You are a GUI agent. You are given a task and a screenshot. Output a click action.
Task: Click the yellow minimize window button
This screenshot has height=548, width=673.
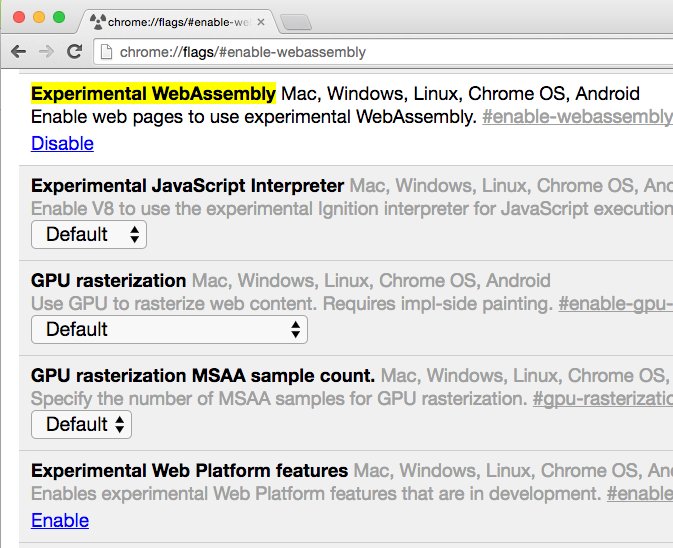(x=39, y=17)
